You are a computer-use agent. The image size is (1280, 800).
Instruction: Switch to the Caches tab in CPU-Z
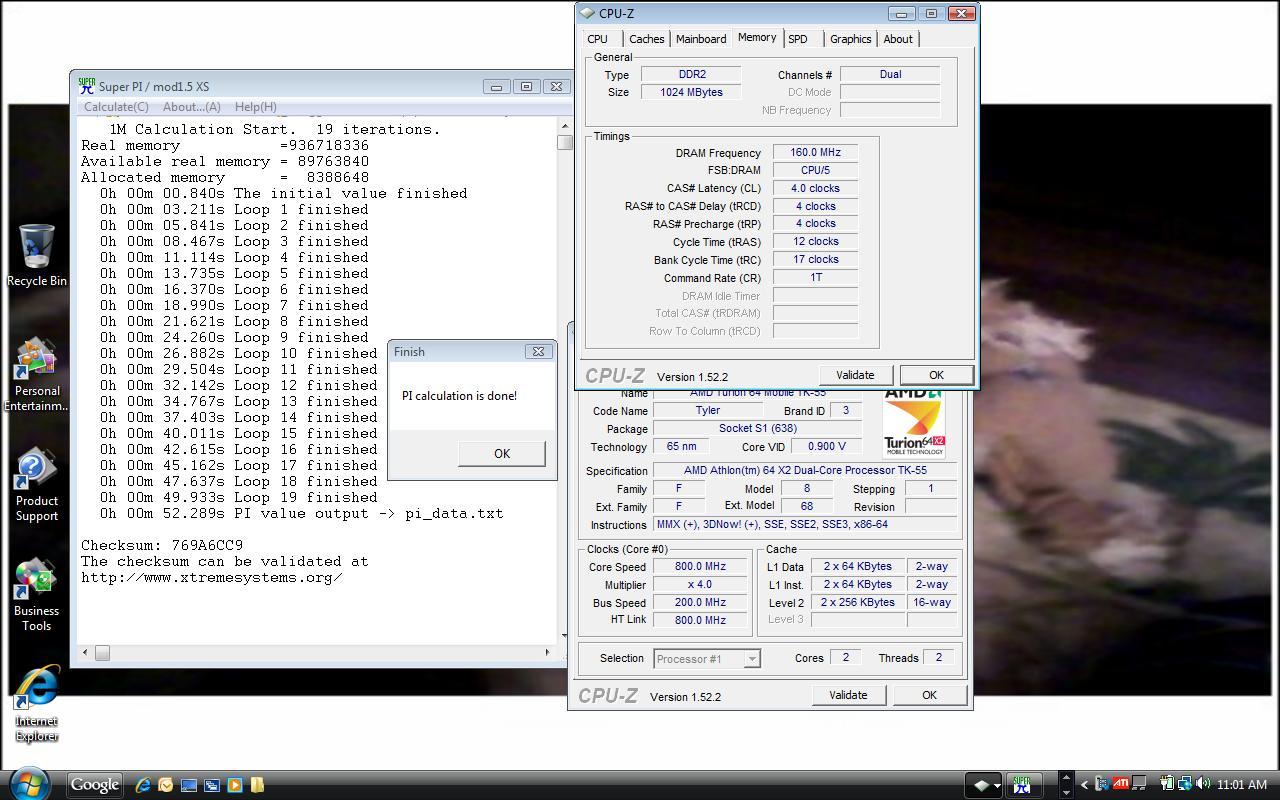point(646,39)
